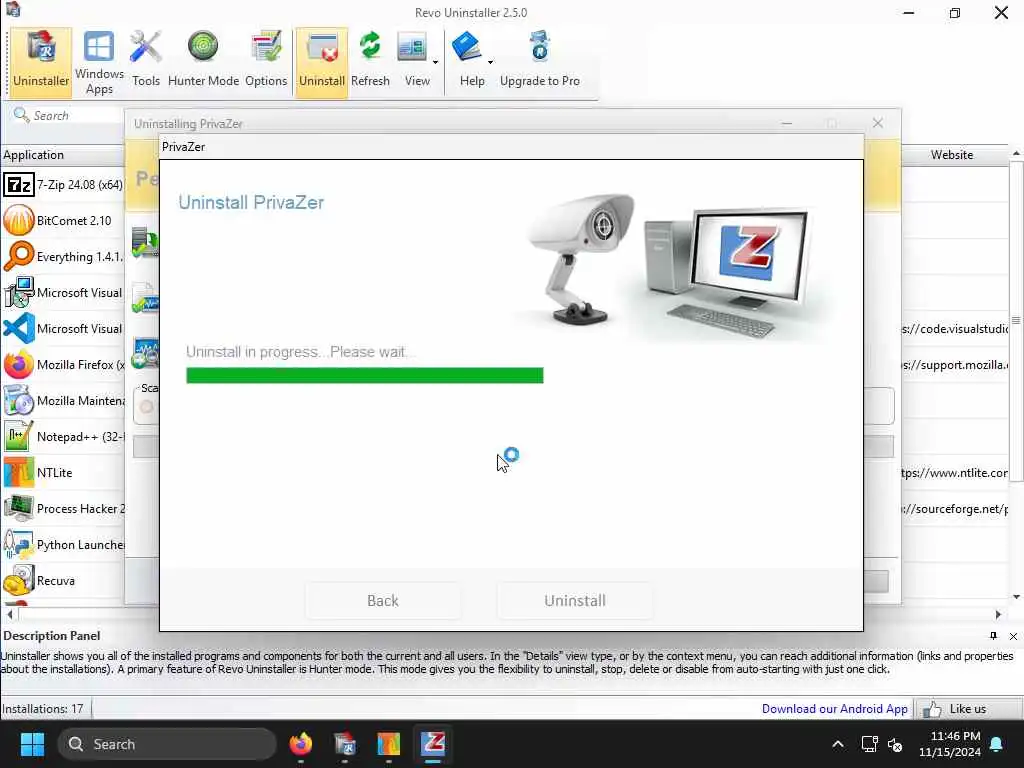Image resolution: width=1024 pixels, height=768 pixels.
Task: Select the Recuva icon
Action: pos(18,581)
